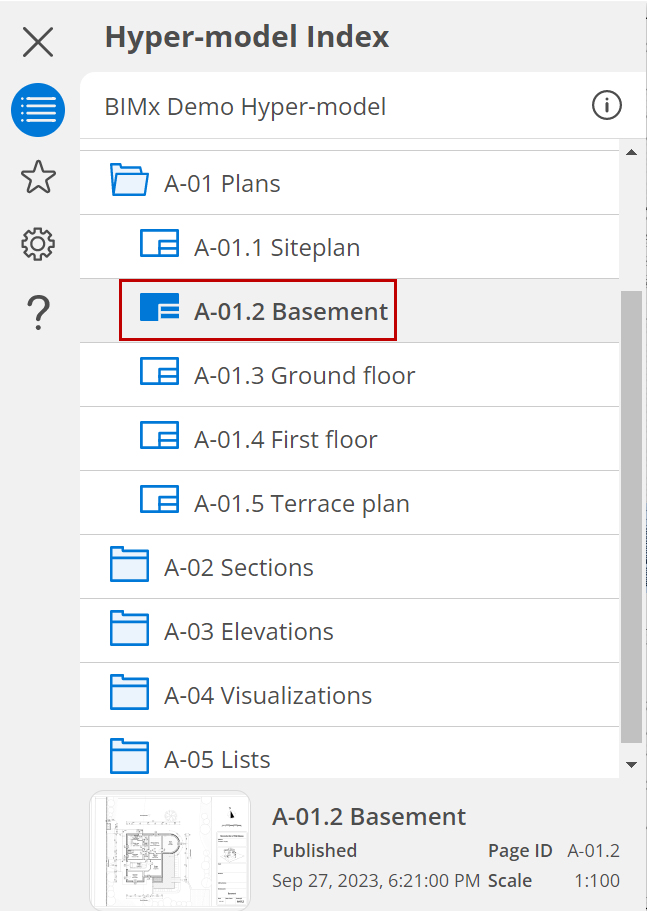Expand the A-03 Elevations folder
Screen dimensions: 647x911
coord(129,631)
